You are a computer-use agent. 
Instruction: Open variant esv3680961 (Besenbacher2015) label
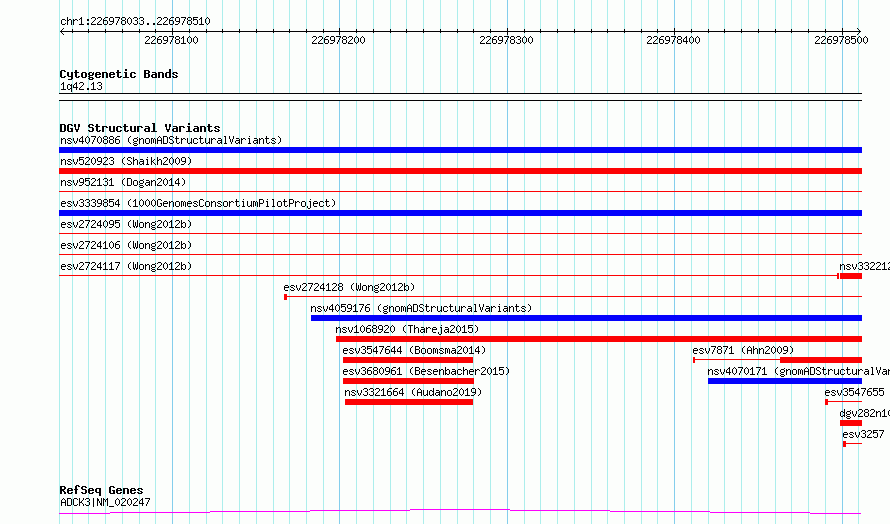tap(426, 371)
